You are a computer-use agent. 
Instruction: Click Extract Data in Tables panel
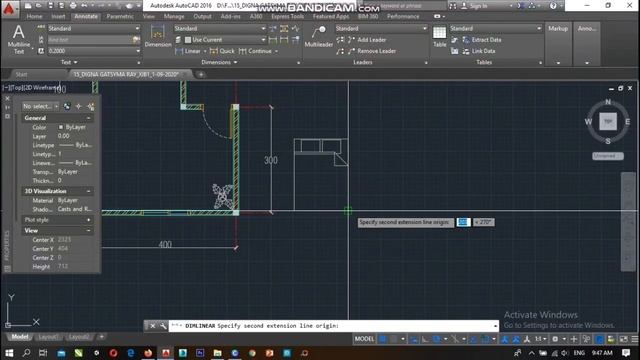[x=482, y=40]
